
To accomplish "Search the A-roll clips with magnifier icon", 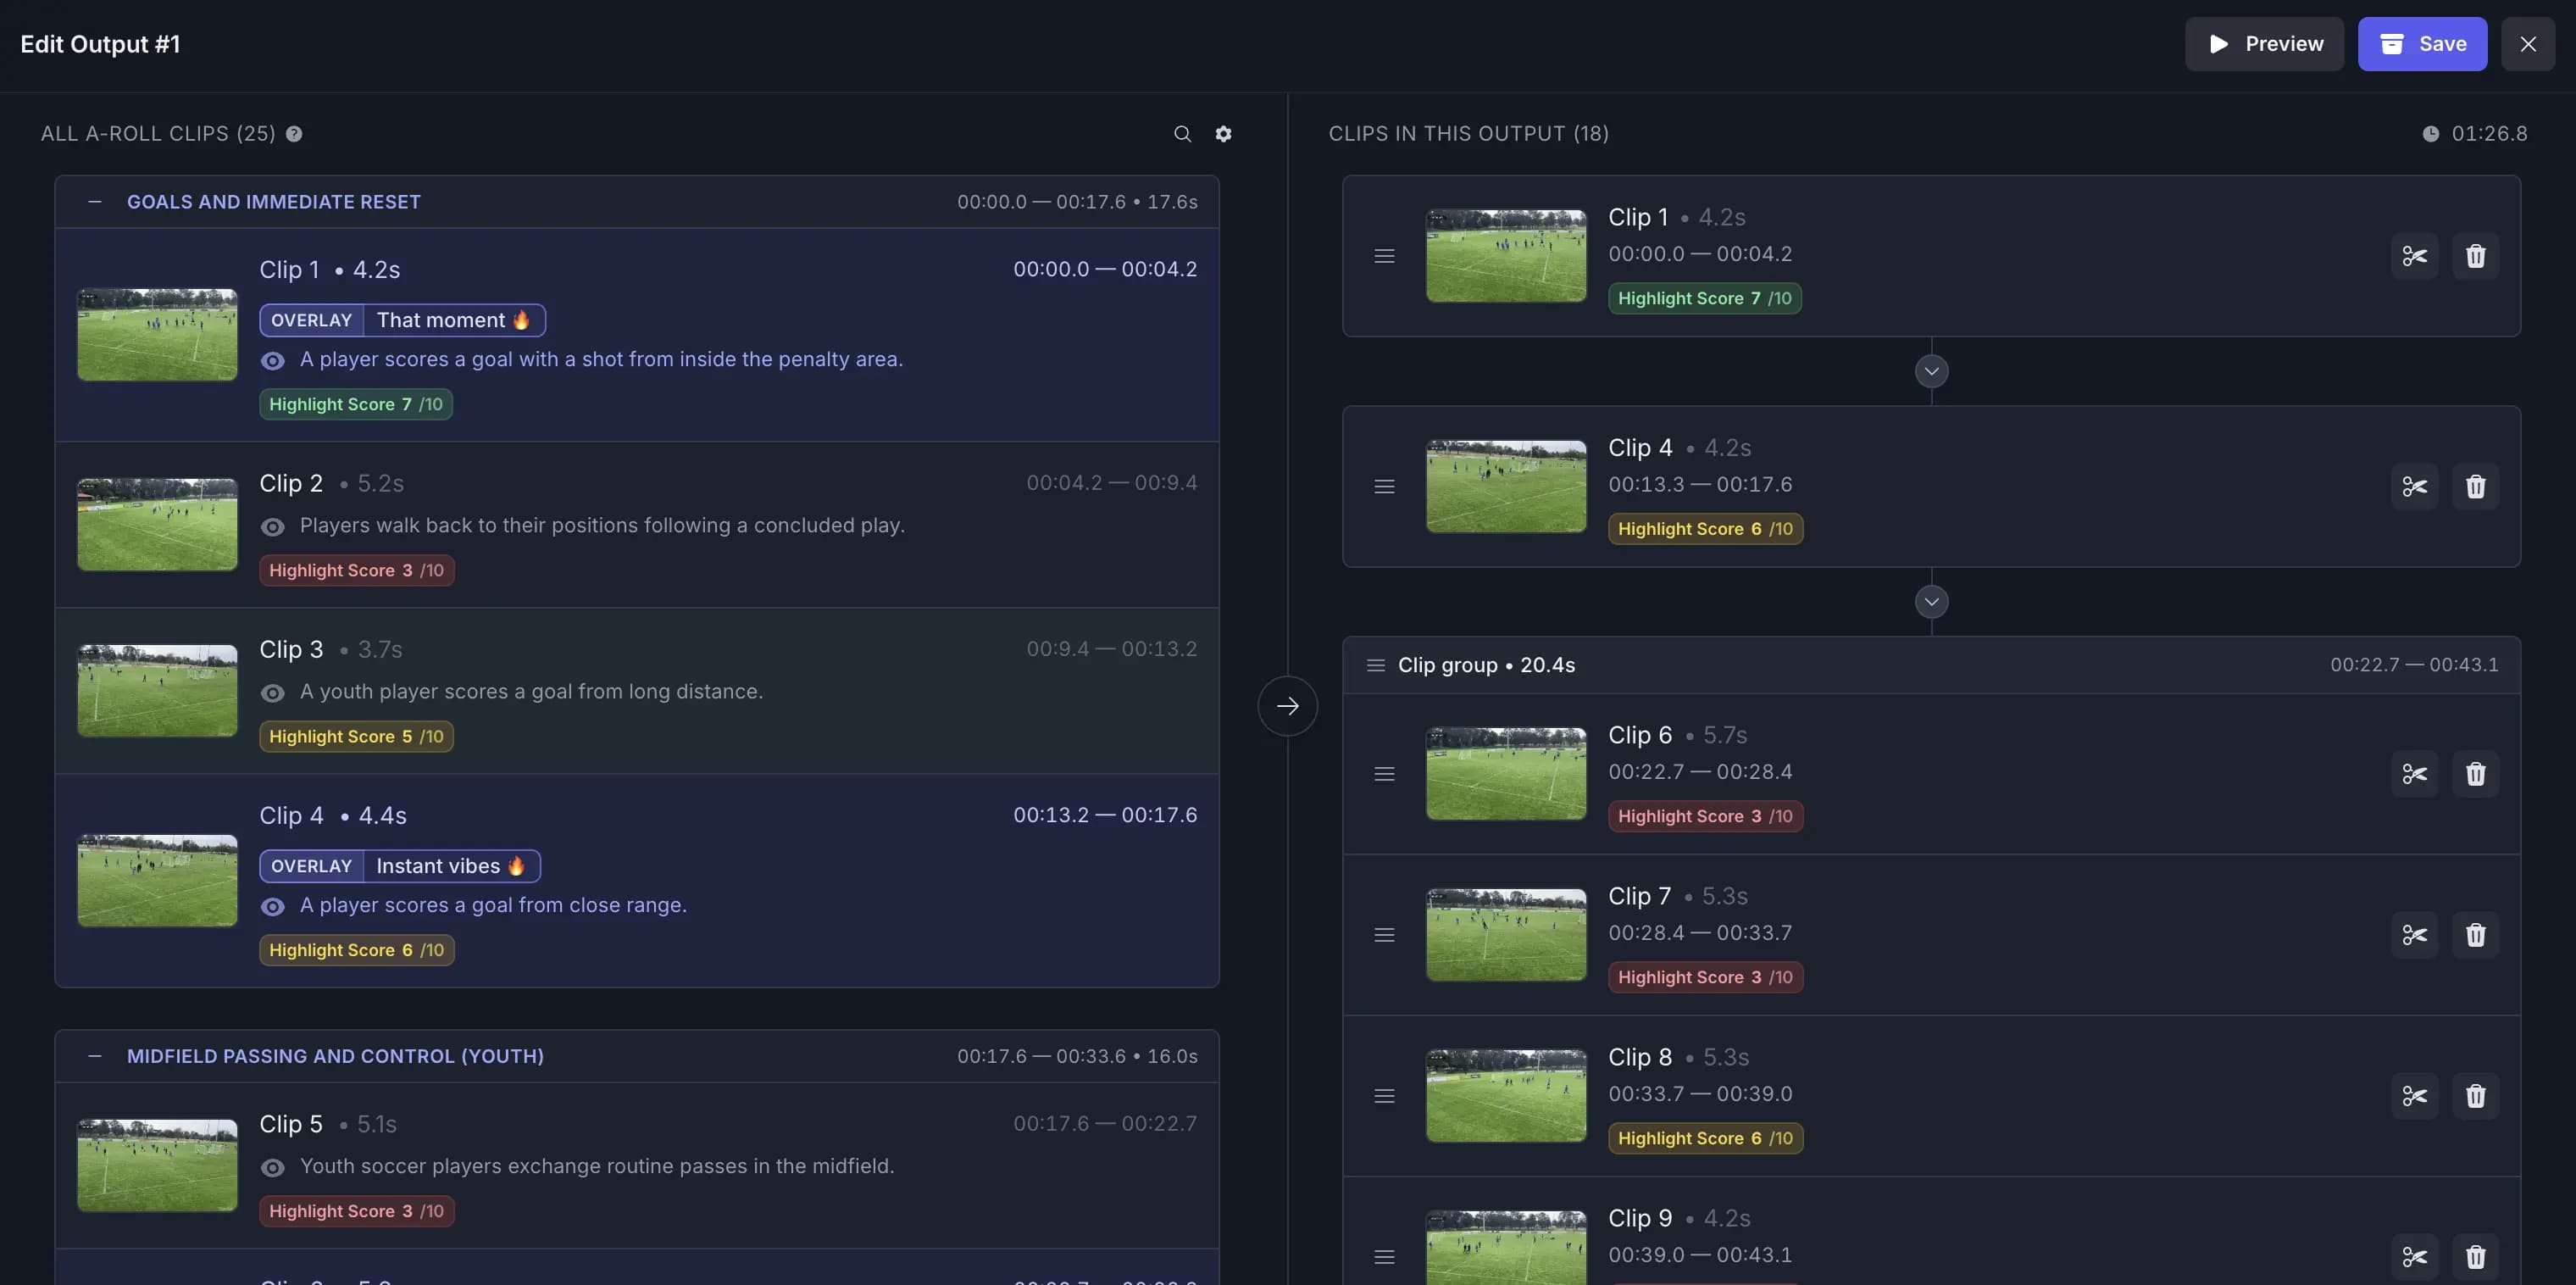I will coord(1182,134).
